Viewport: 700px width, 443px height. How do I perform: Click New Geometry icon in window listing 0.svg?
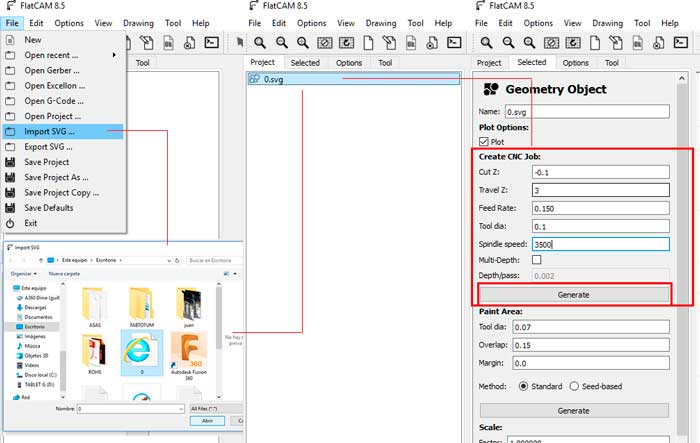(x=368, y=43)
